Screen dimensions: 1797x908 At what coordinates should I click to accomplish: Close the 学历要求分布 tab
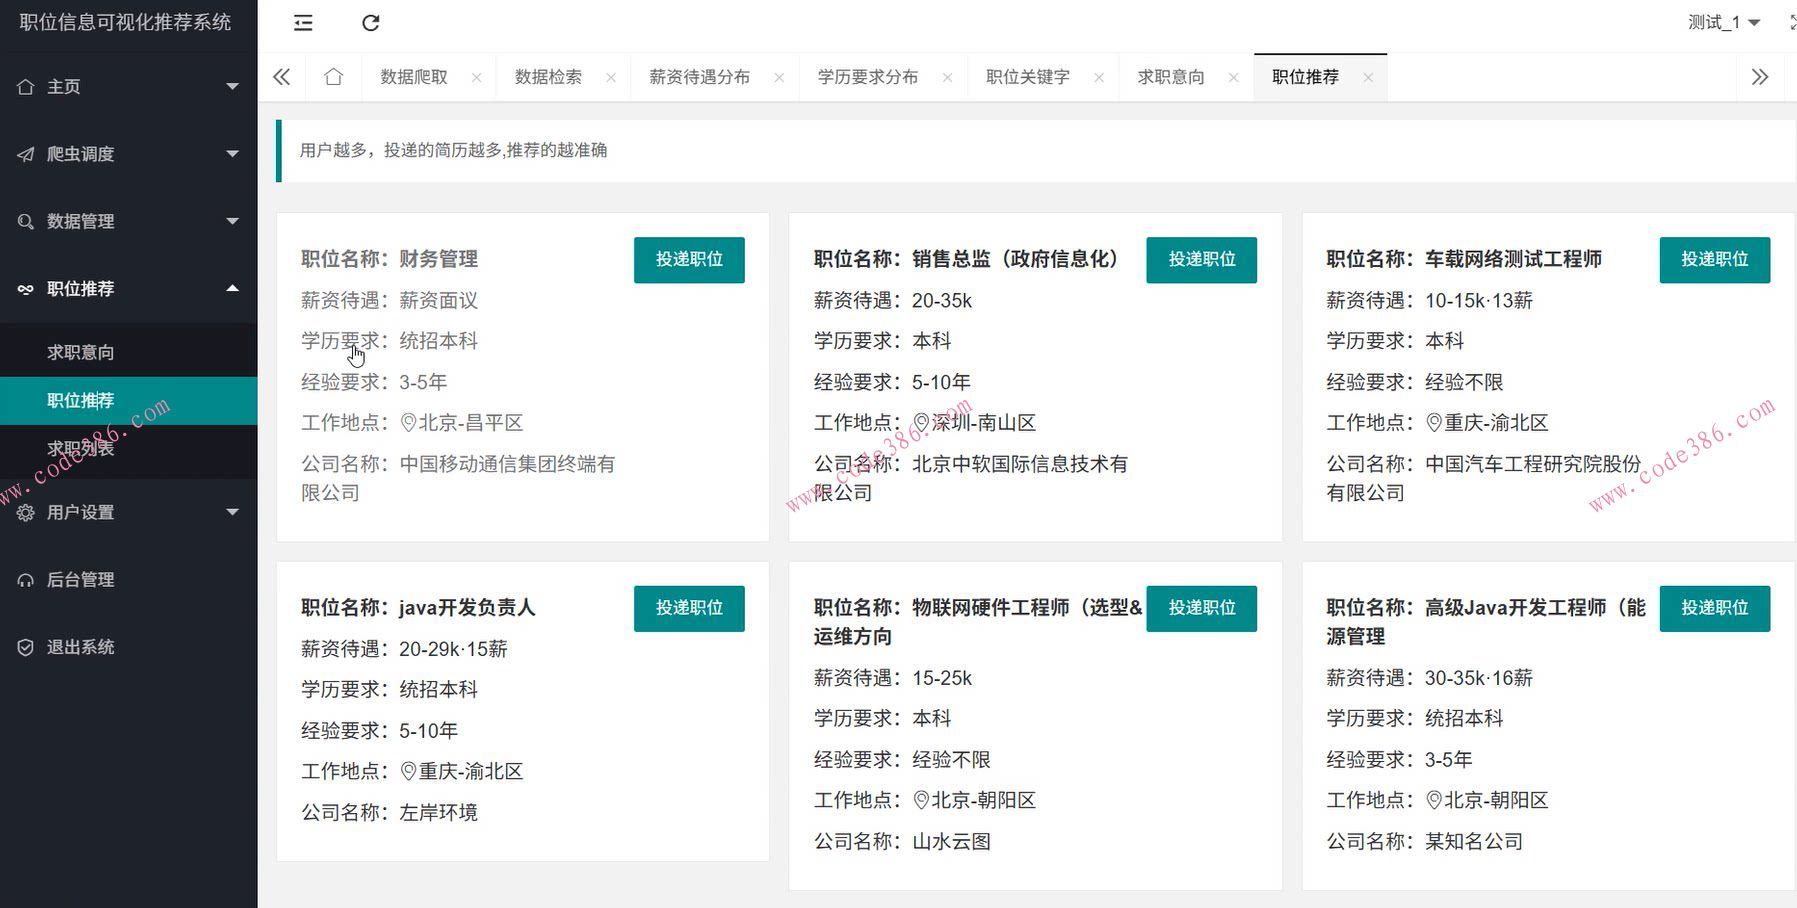[947, 77]
